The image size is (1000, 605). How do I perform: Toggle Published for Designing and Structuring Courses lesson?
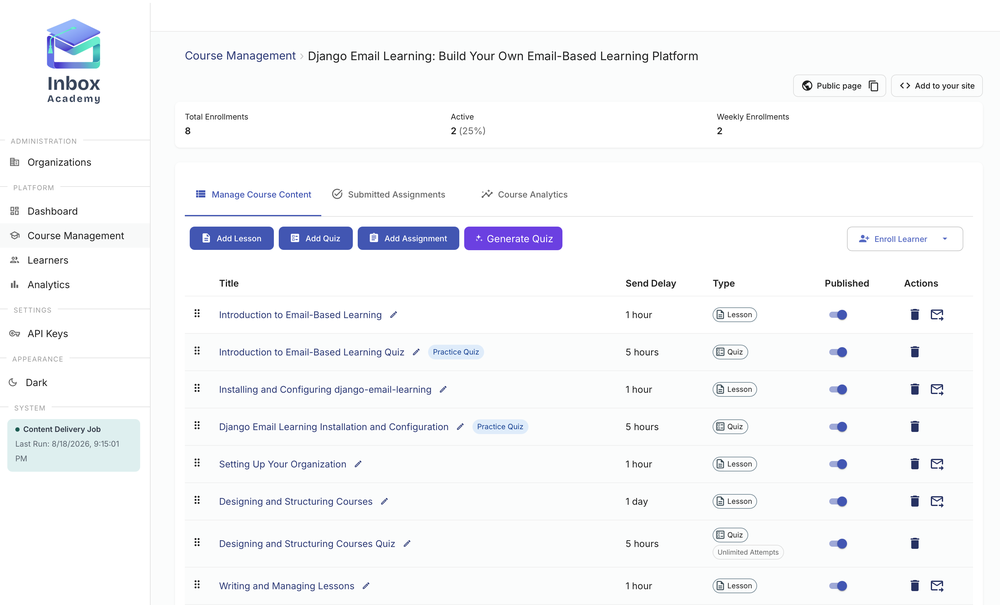(x=838, y=501)
